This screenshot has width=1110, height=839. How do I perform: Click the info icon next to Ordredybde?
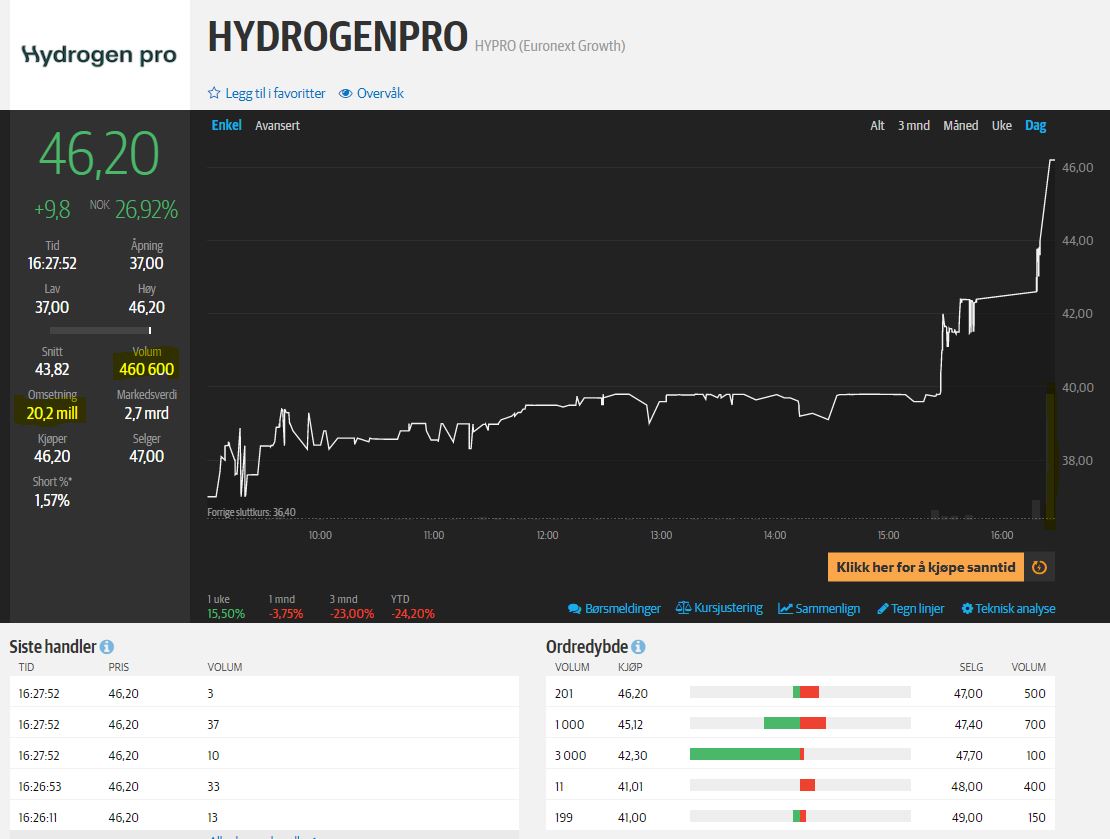point(637,646)
